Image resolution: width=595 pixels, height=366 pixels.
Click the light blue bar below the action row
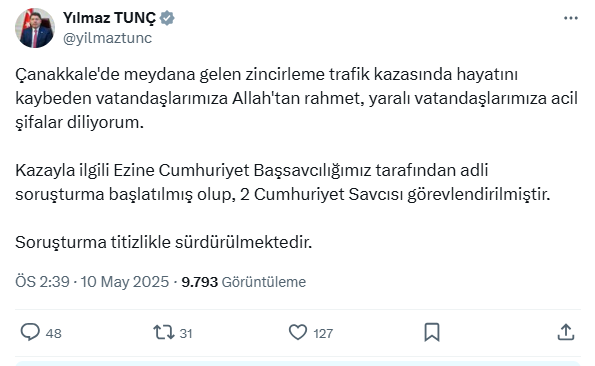coord(298,363)
